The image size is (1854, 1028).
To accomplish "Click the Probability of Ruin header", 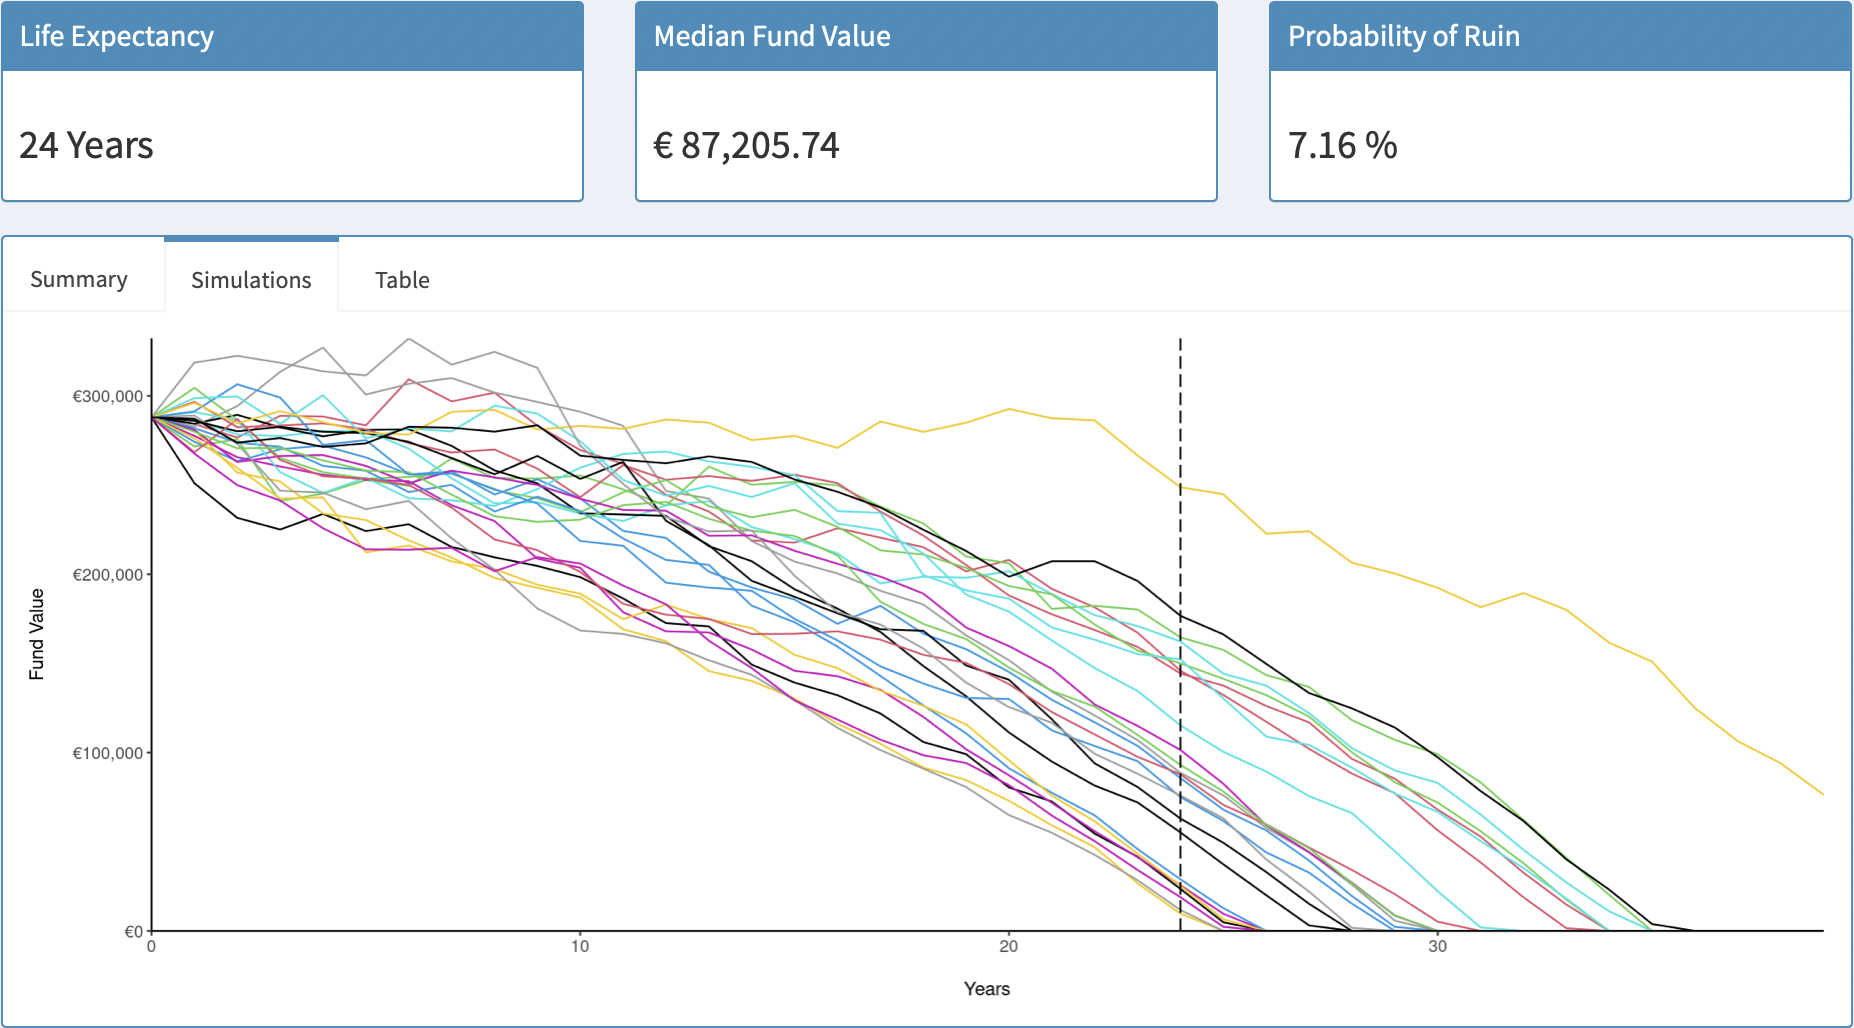I will pyautogui.click(x=1403, y=37).
